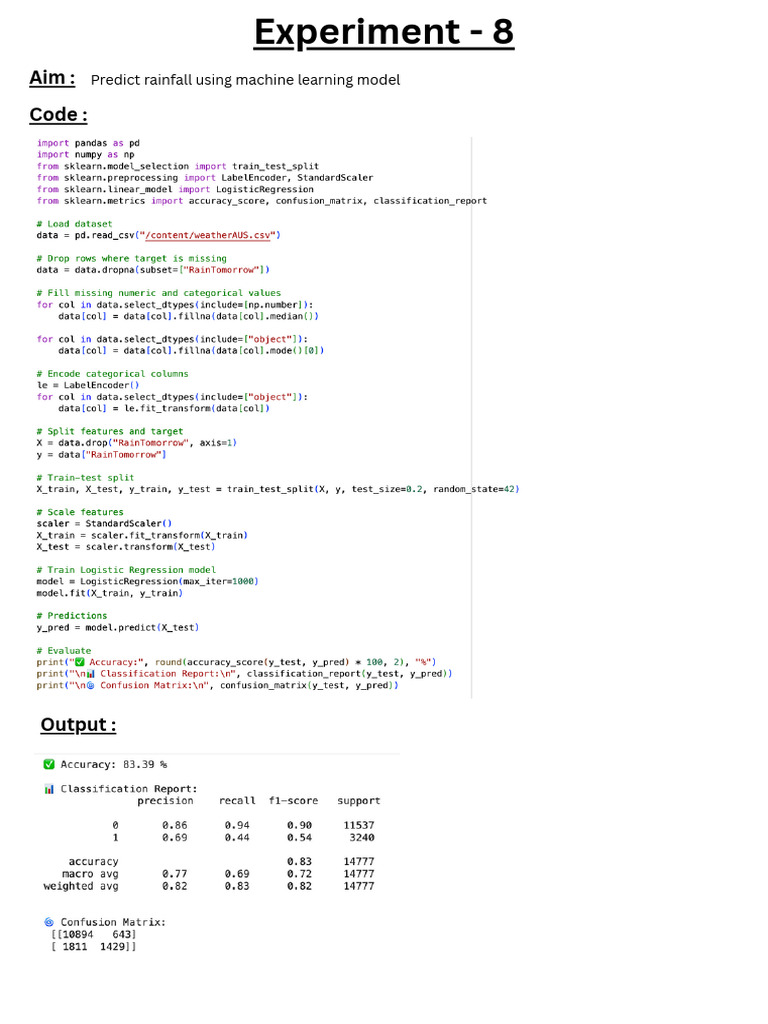The image size is (768, 1024).
Task: Click the bar chart icon beside Classification Report output
Action: (49, 789)
